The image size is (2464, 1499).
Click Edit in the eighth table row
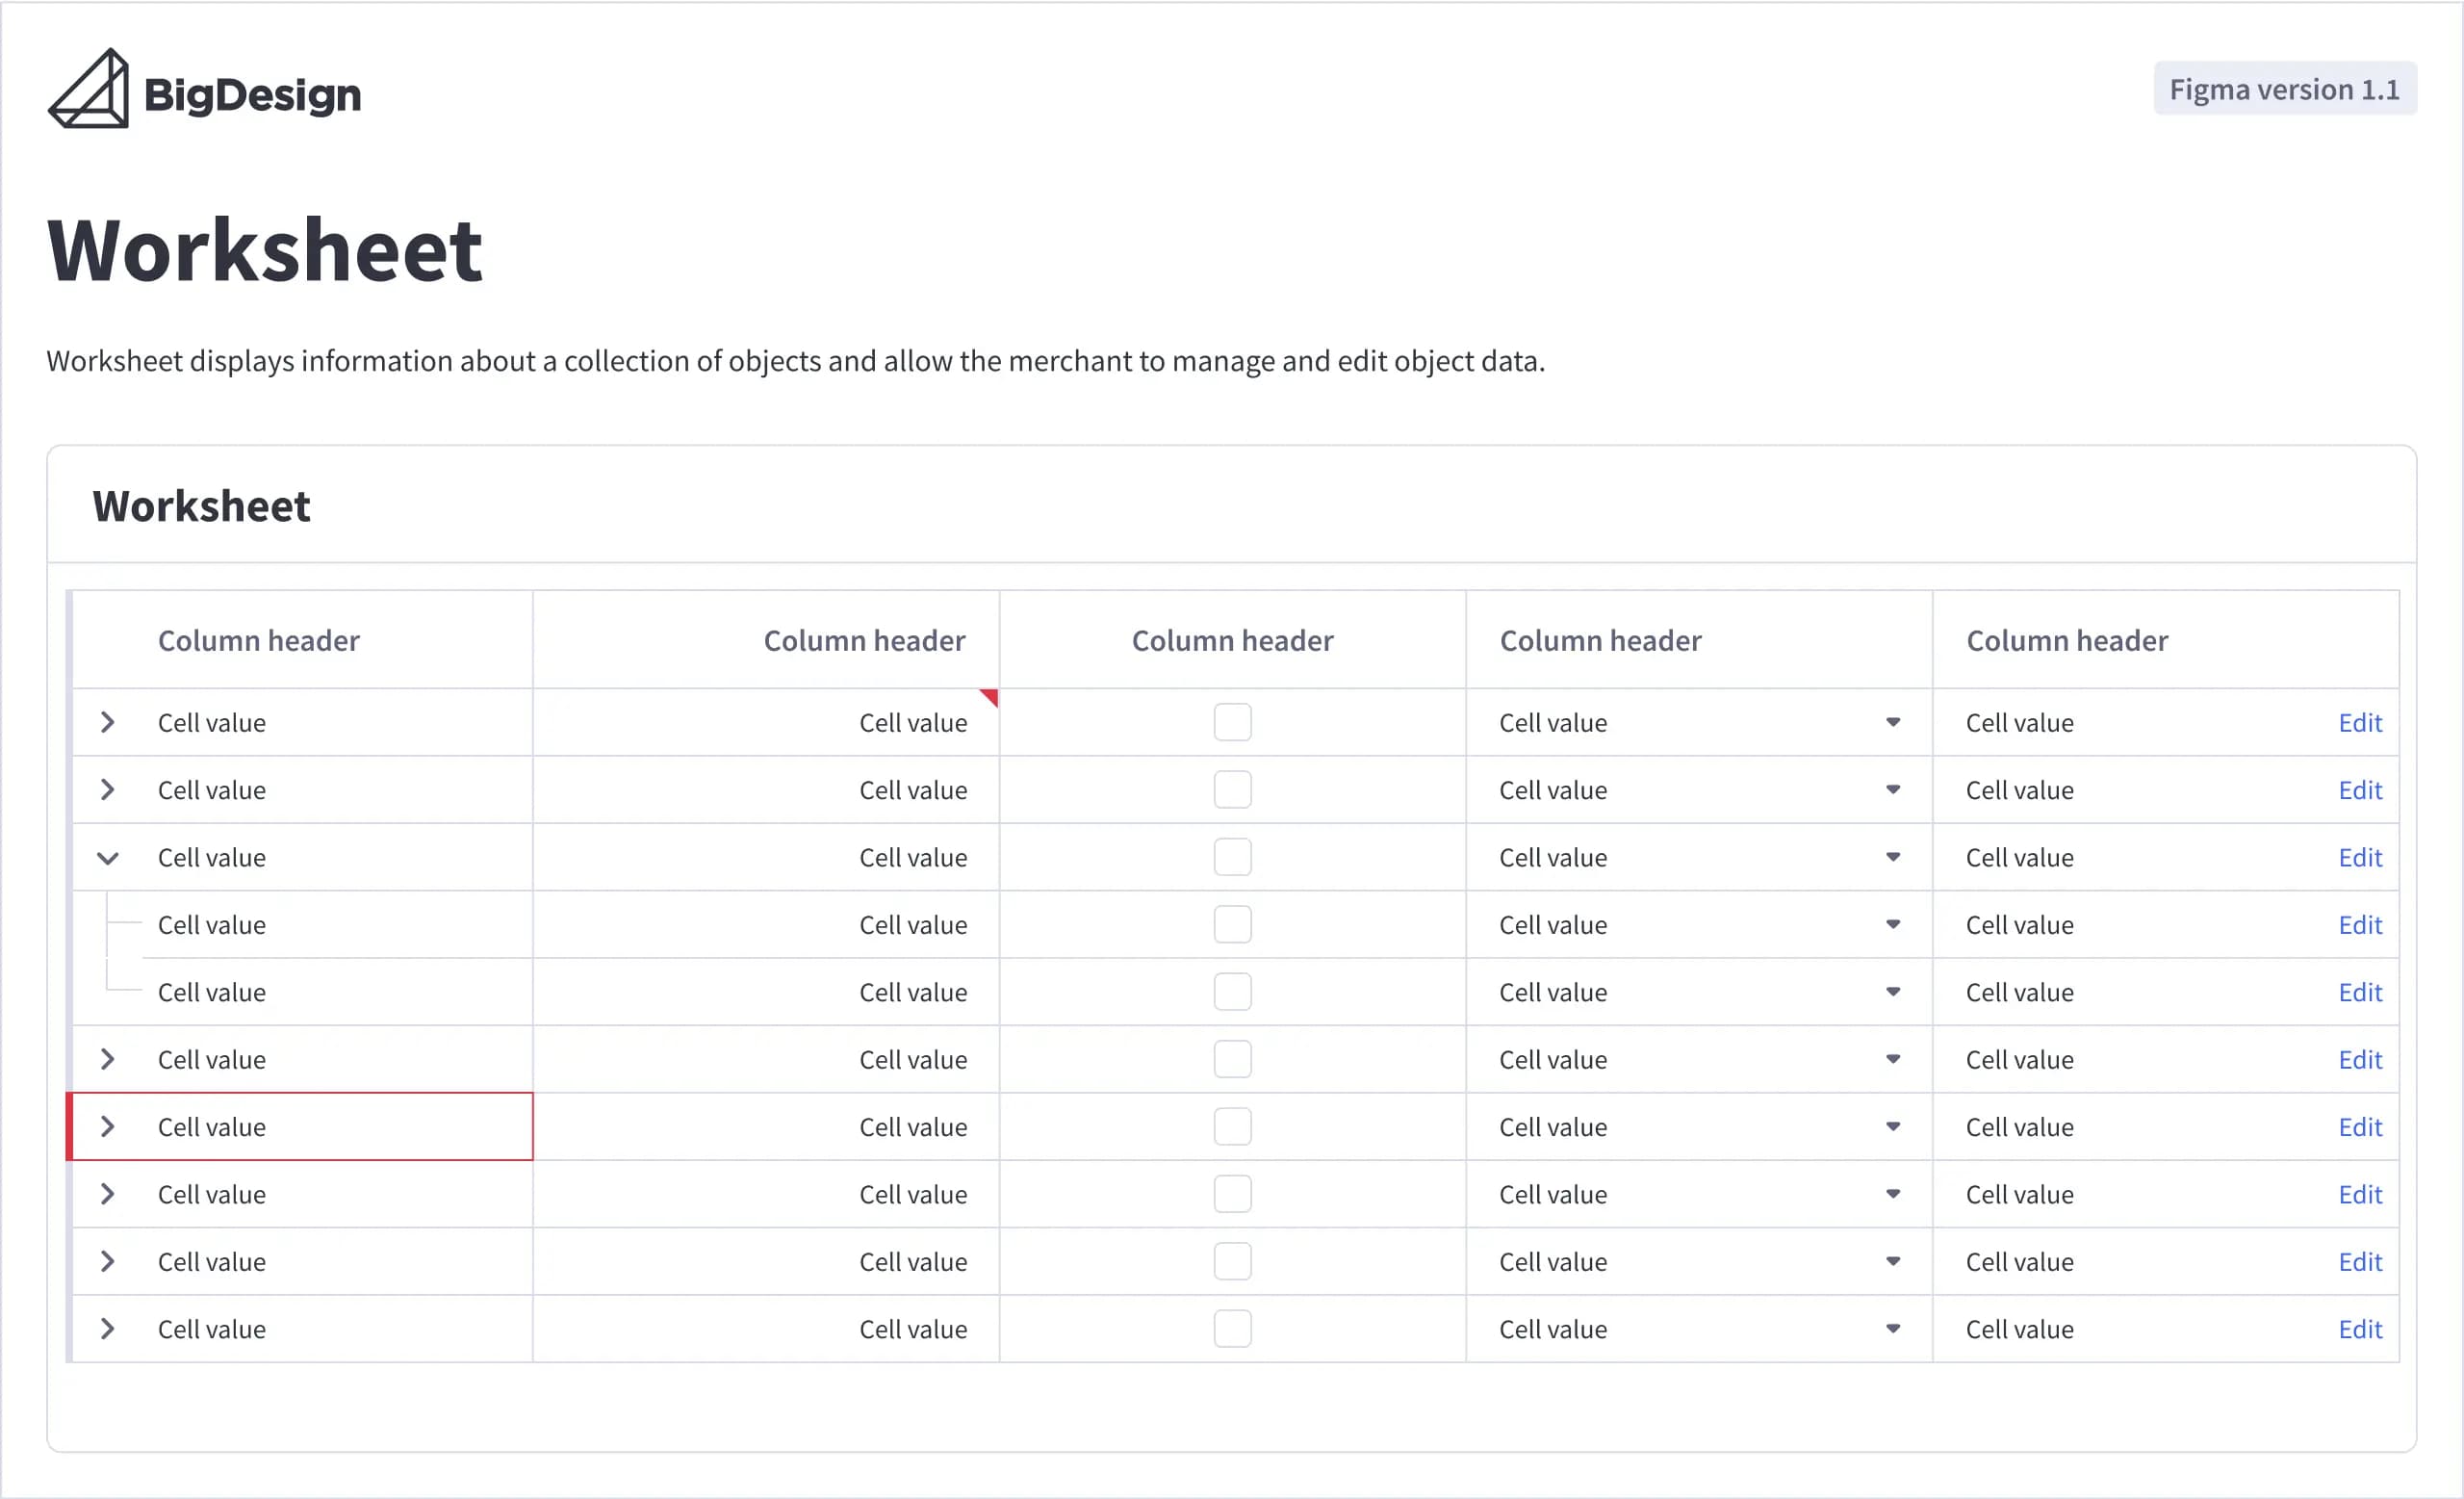pos(2360,1194)
